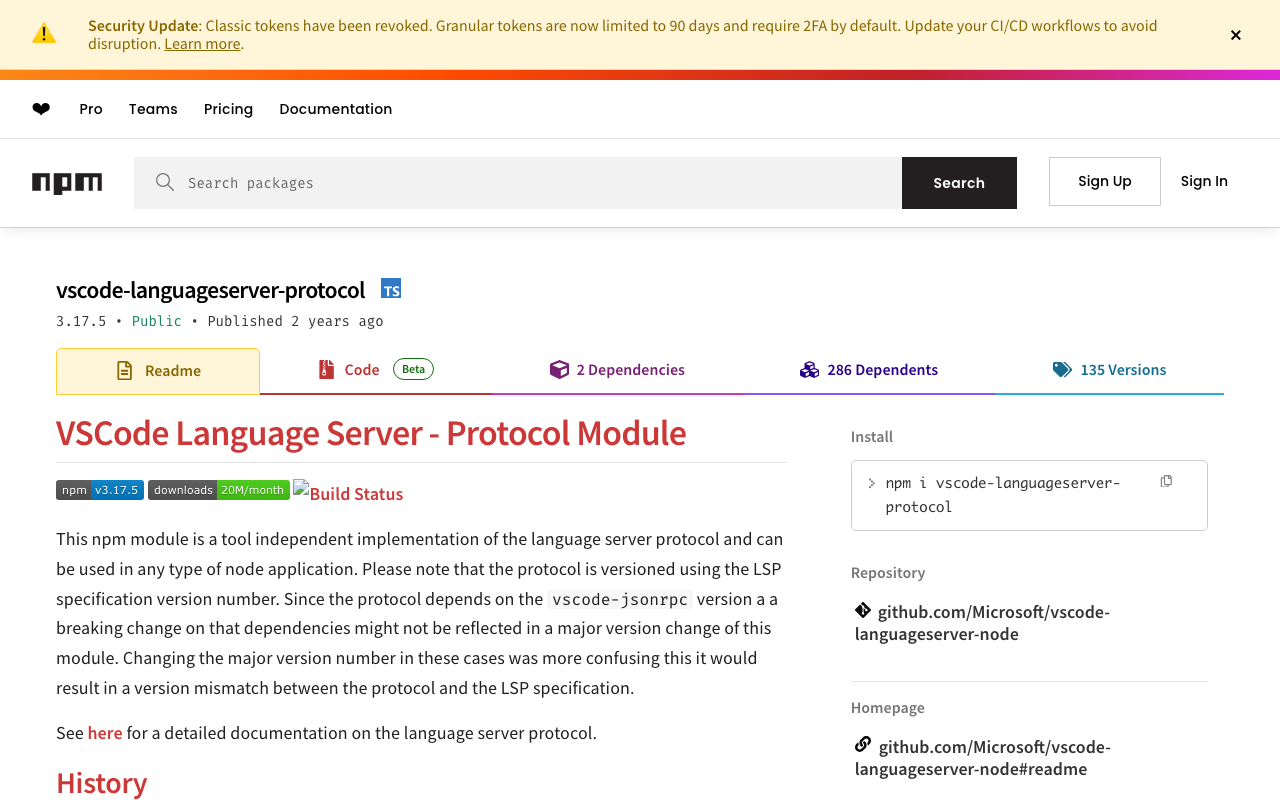Viewport: 1280px width, 800px height.
Task: Click the Sign Up button
Action: point(1105,181)
